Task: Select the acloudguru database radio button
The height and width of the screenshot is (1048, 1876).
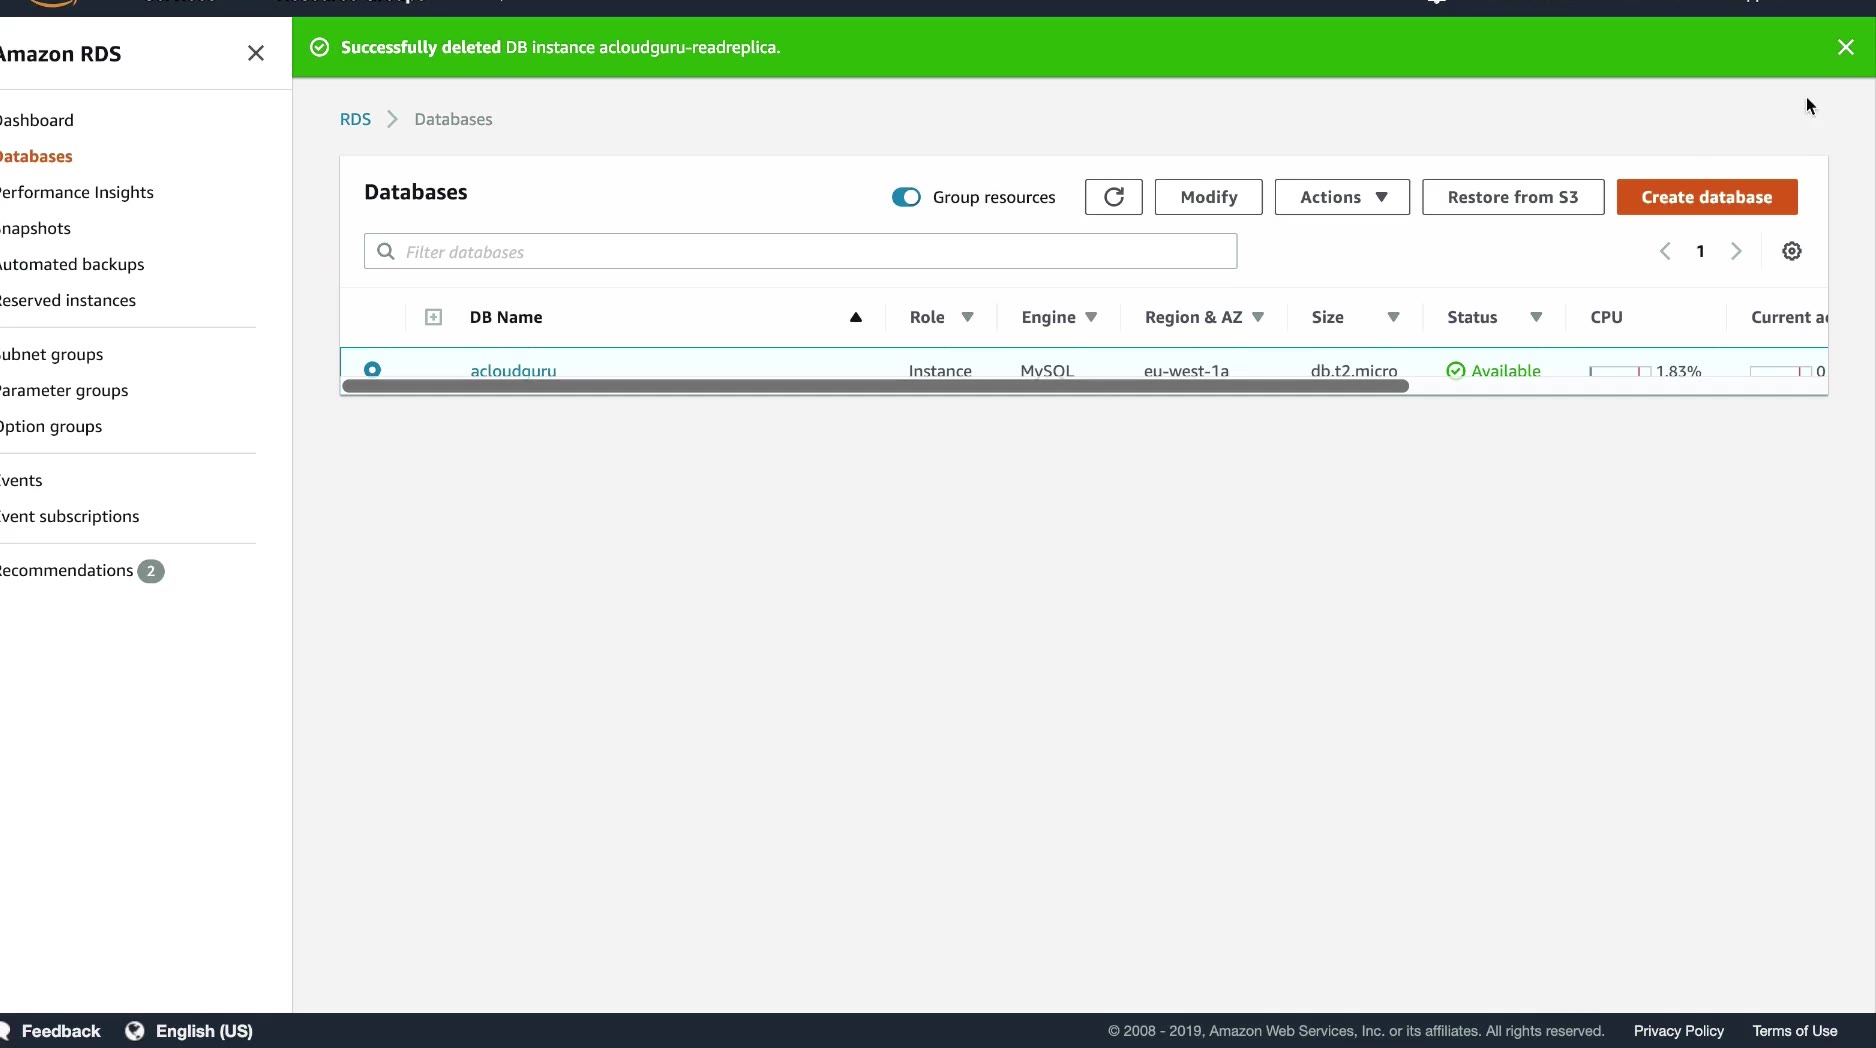Action: point(372,369)
